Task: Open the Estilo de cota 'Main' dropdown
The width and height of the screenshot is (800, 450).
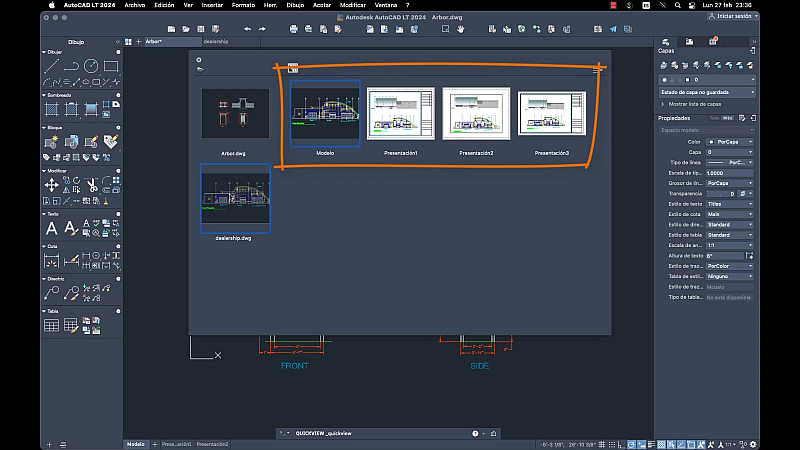Action: point(730,214)
